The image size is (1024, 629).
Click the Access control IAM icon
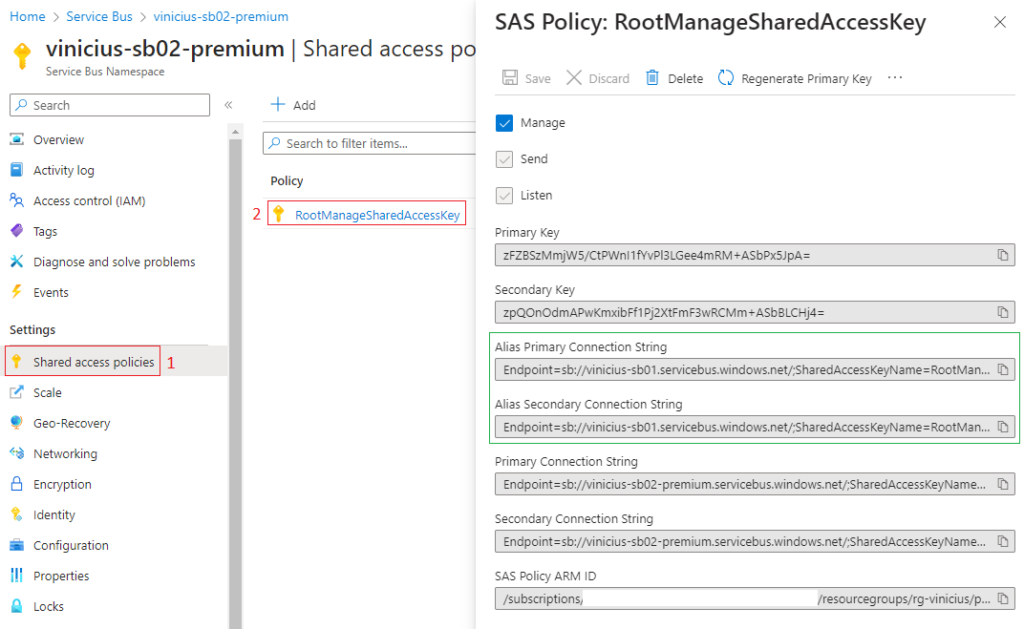pos(17,201)
